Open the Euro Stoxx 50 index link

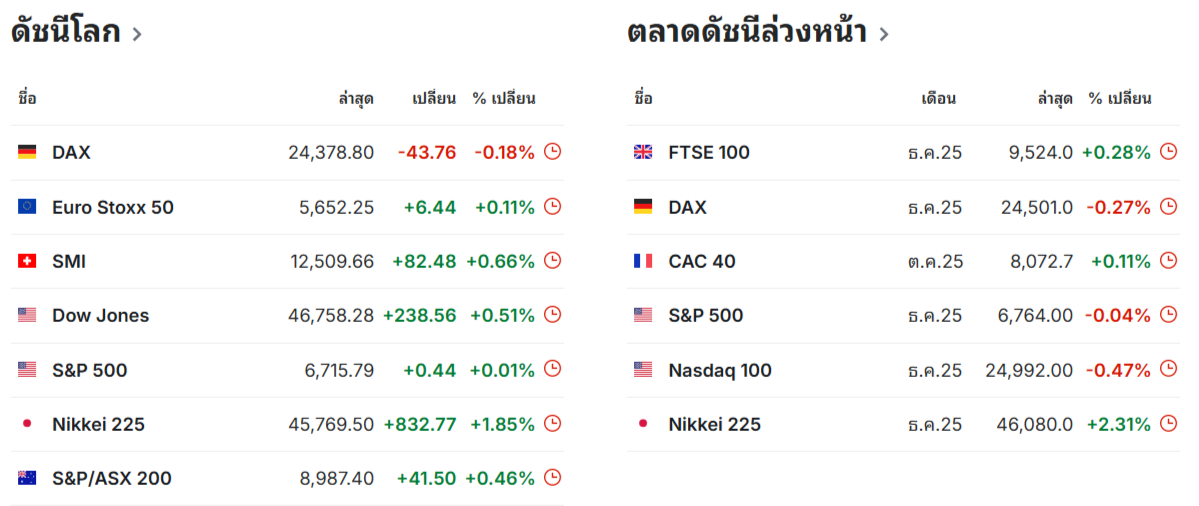[112, 207]
